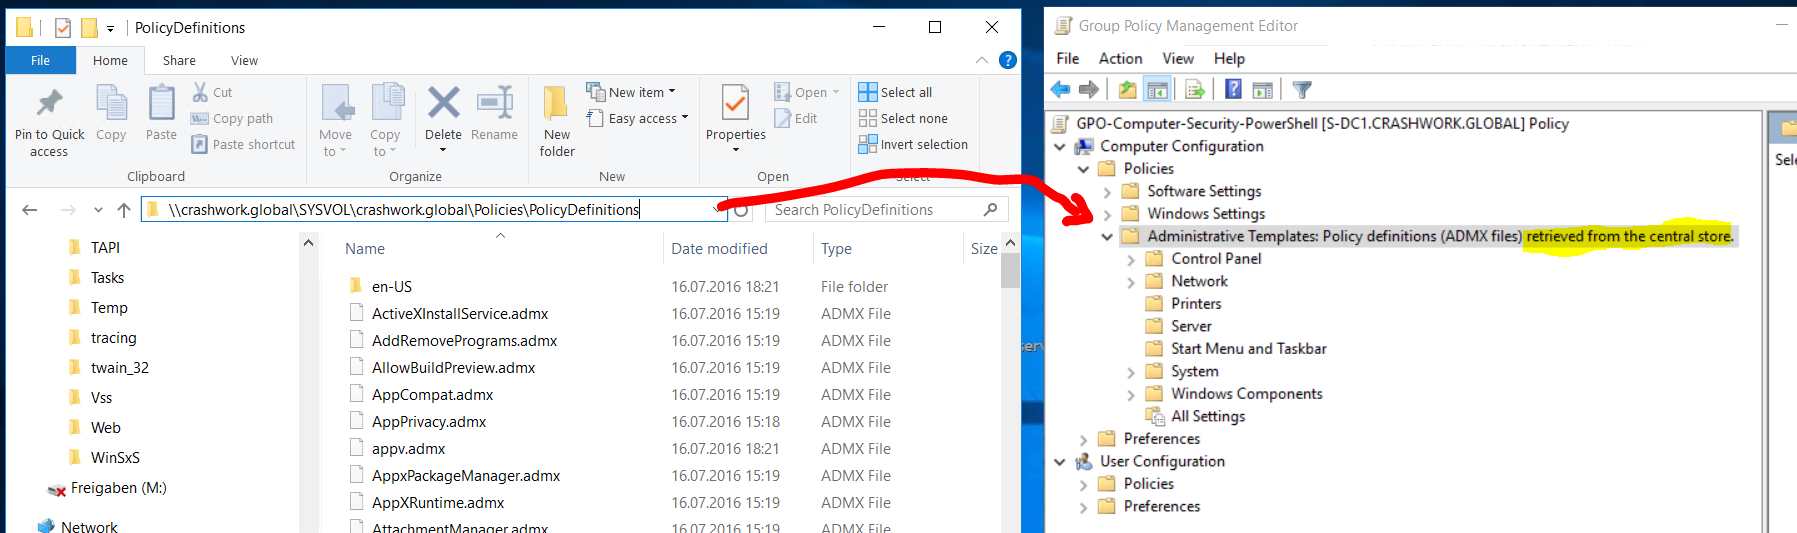Select Network in navigation pane
1797x533 pixels.
pyautogui.click(x=89, y=526)
